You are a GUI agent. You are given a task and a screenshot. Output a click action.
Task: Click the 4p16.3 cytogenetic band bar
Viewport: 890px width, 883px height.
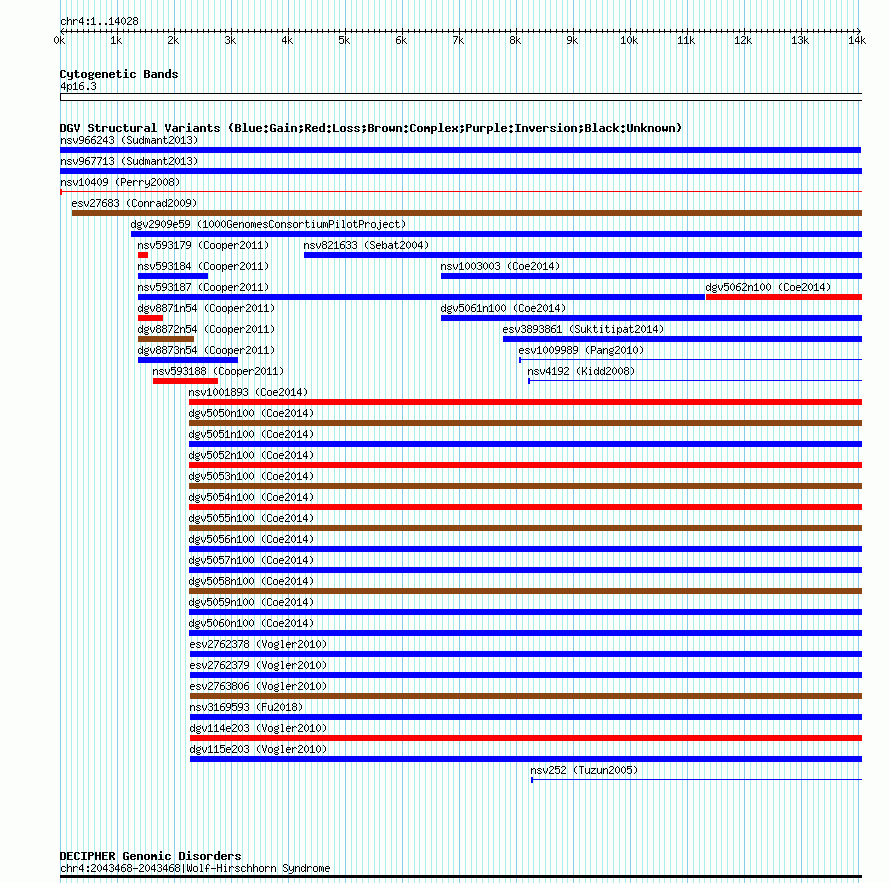pos(461,97)
